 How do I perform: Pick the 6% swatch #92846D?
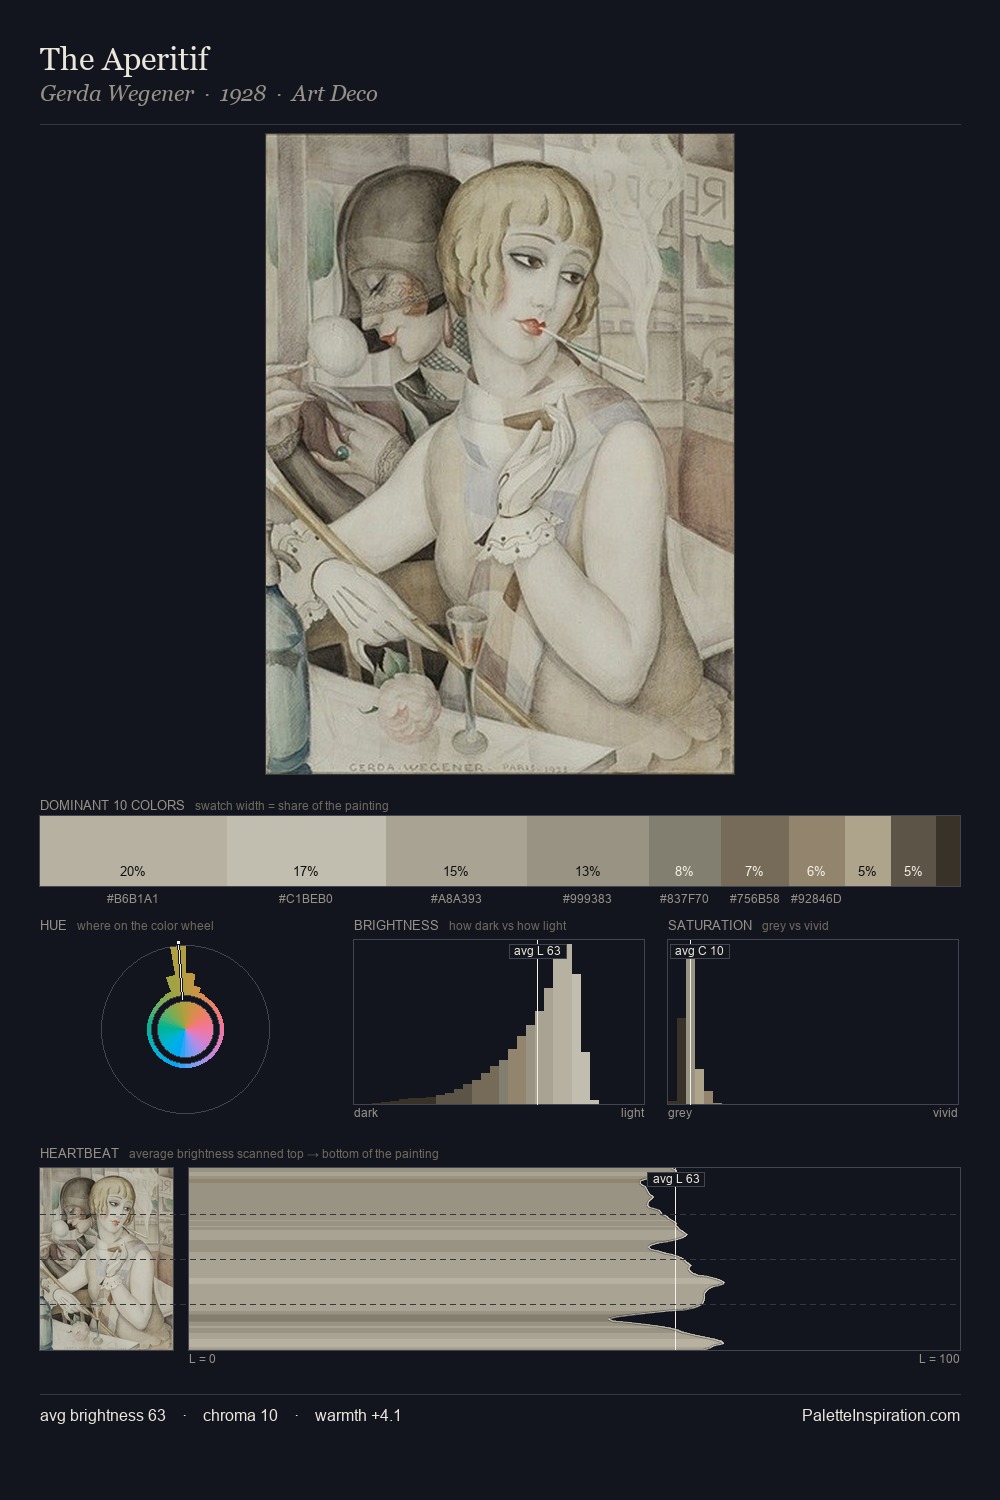pyautogui.click(x=817, y=851)
